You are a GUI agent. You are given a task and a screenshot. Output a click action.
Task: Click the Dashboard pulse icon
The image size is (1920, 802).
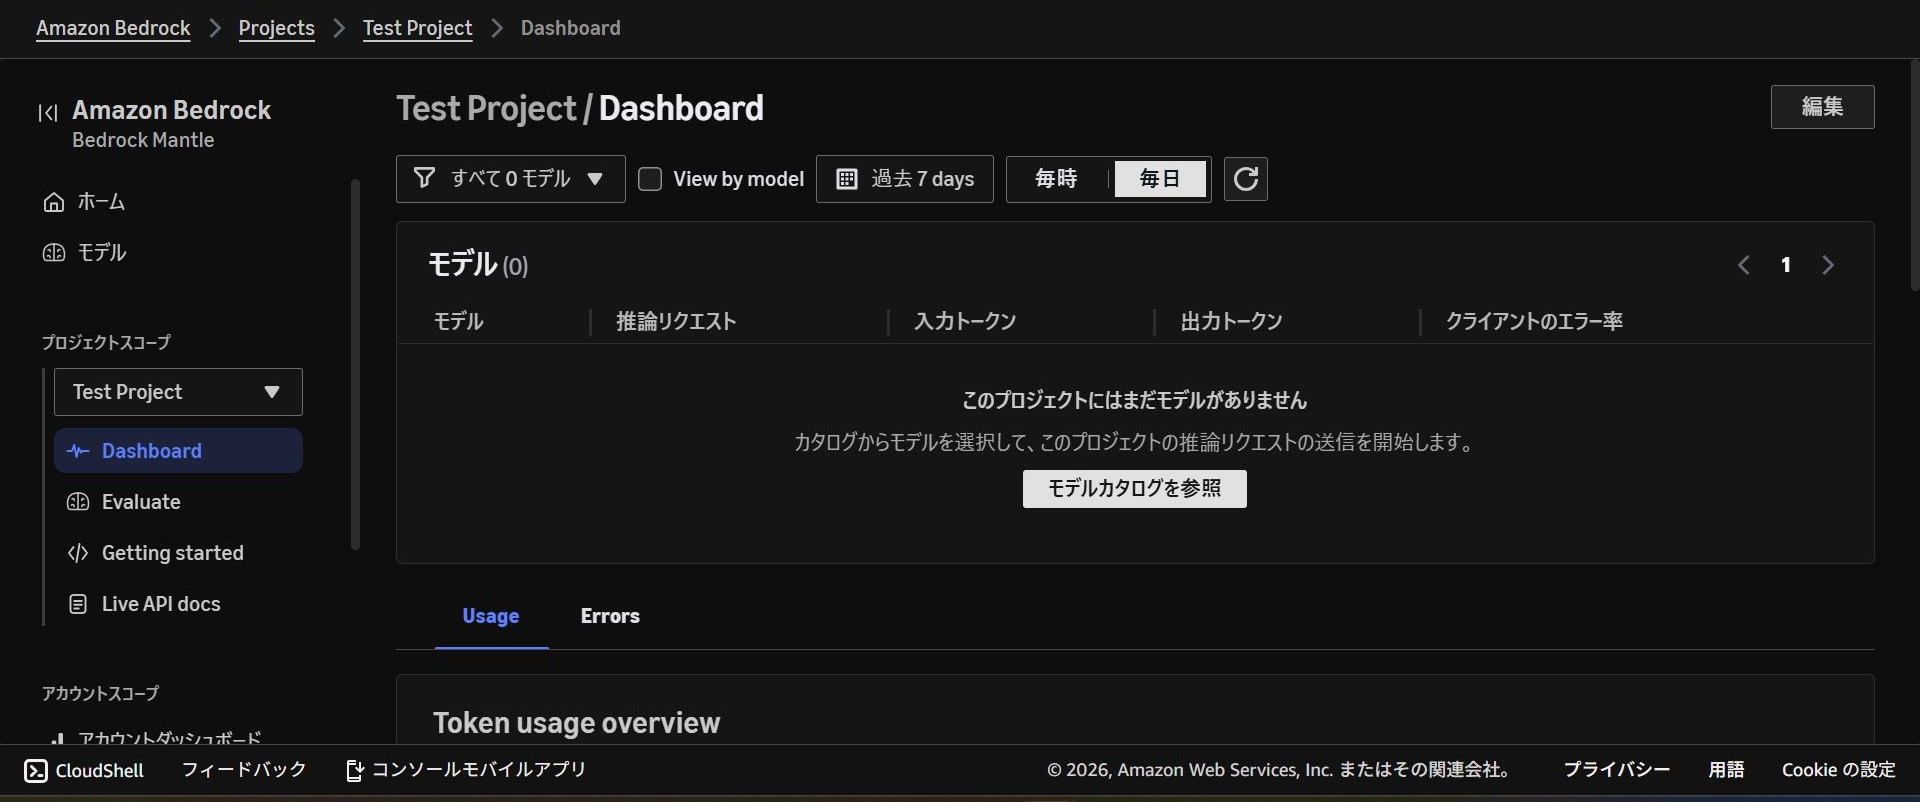78,451
